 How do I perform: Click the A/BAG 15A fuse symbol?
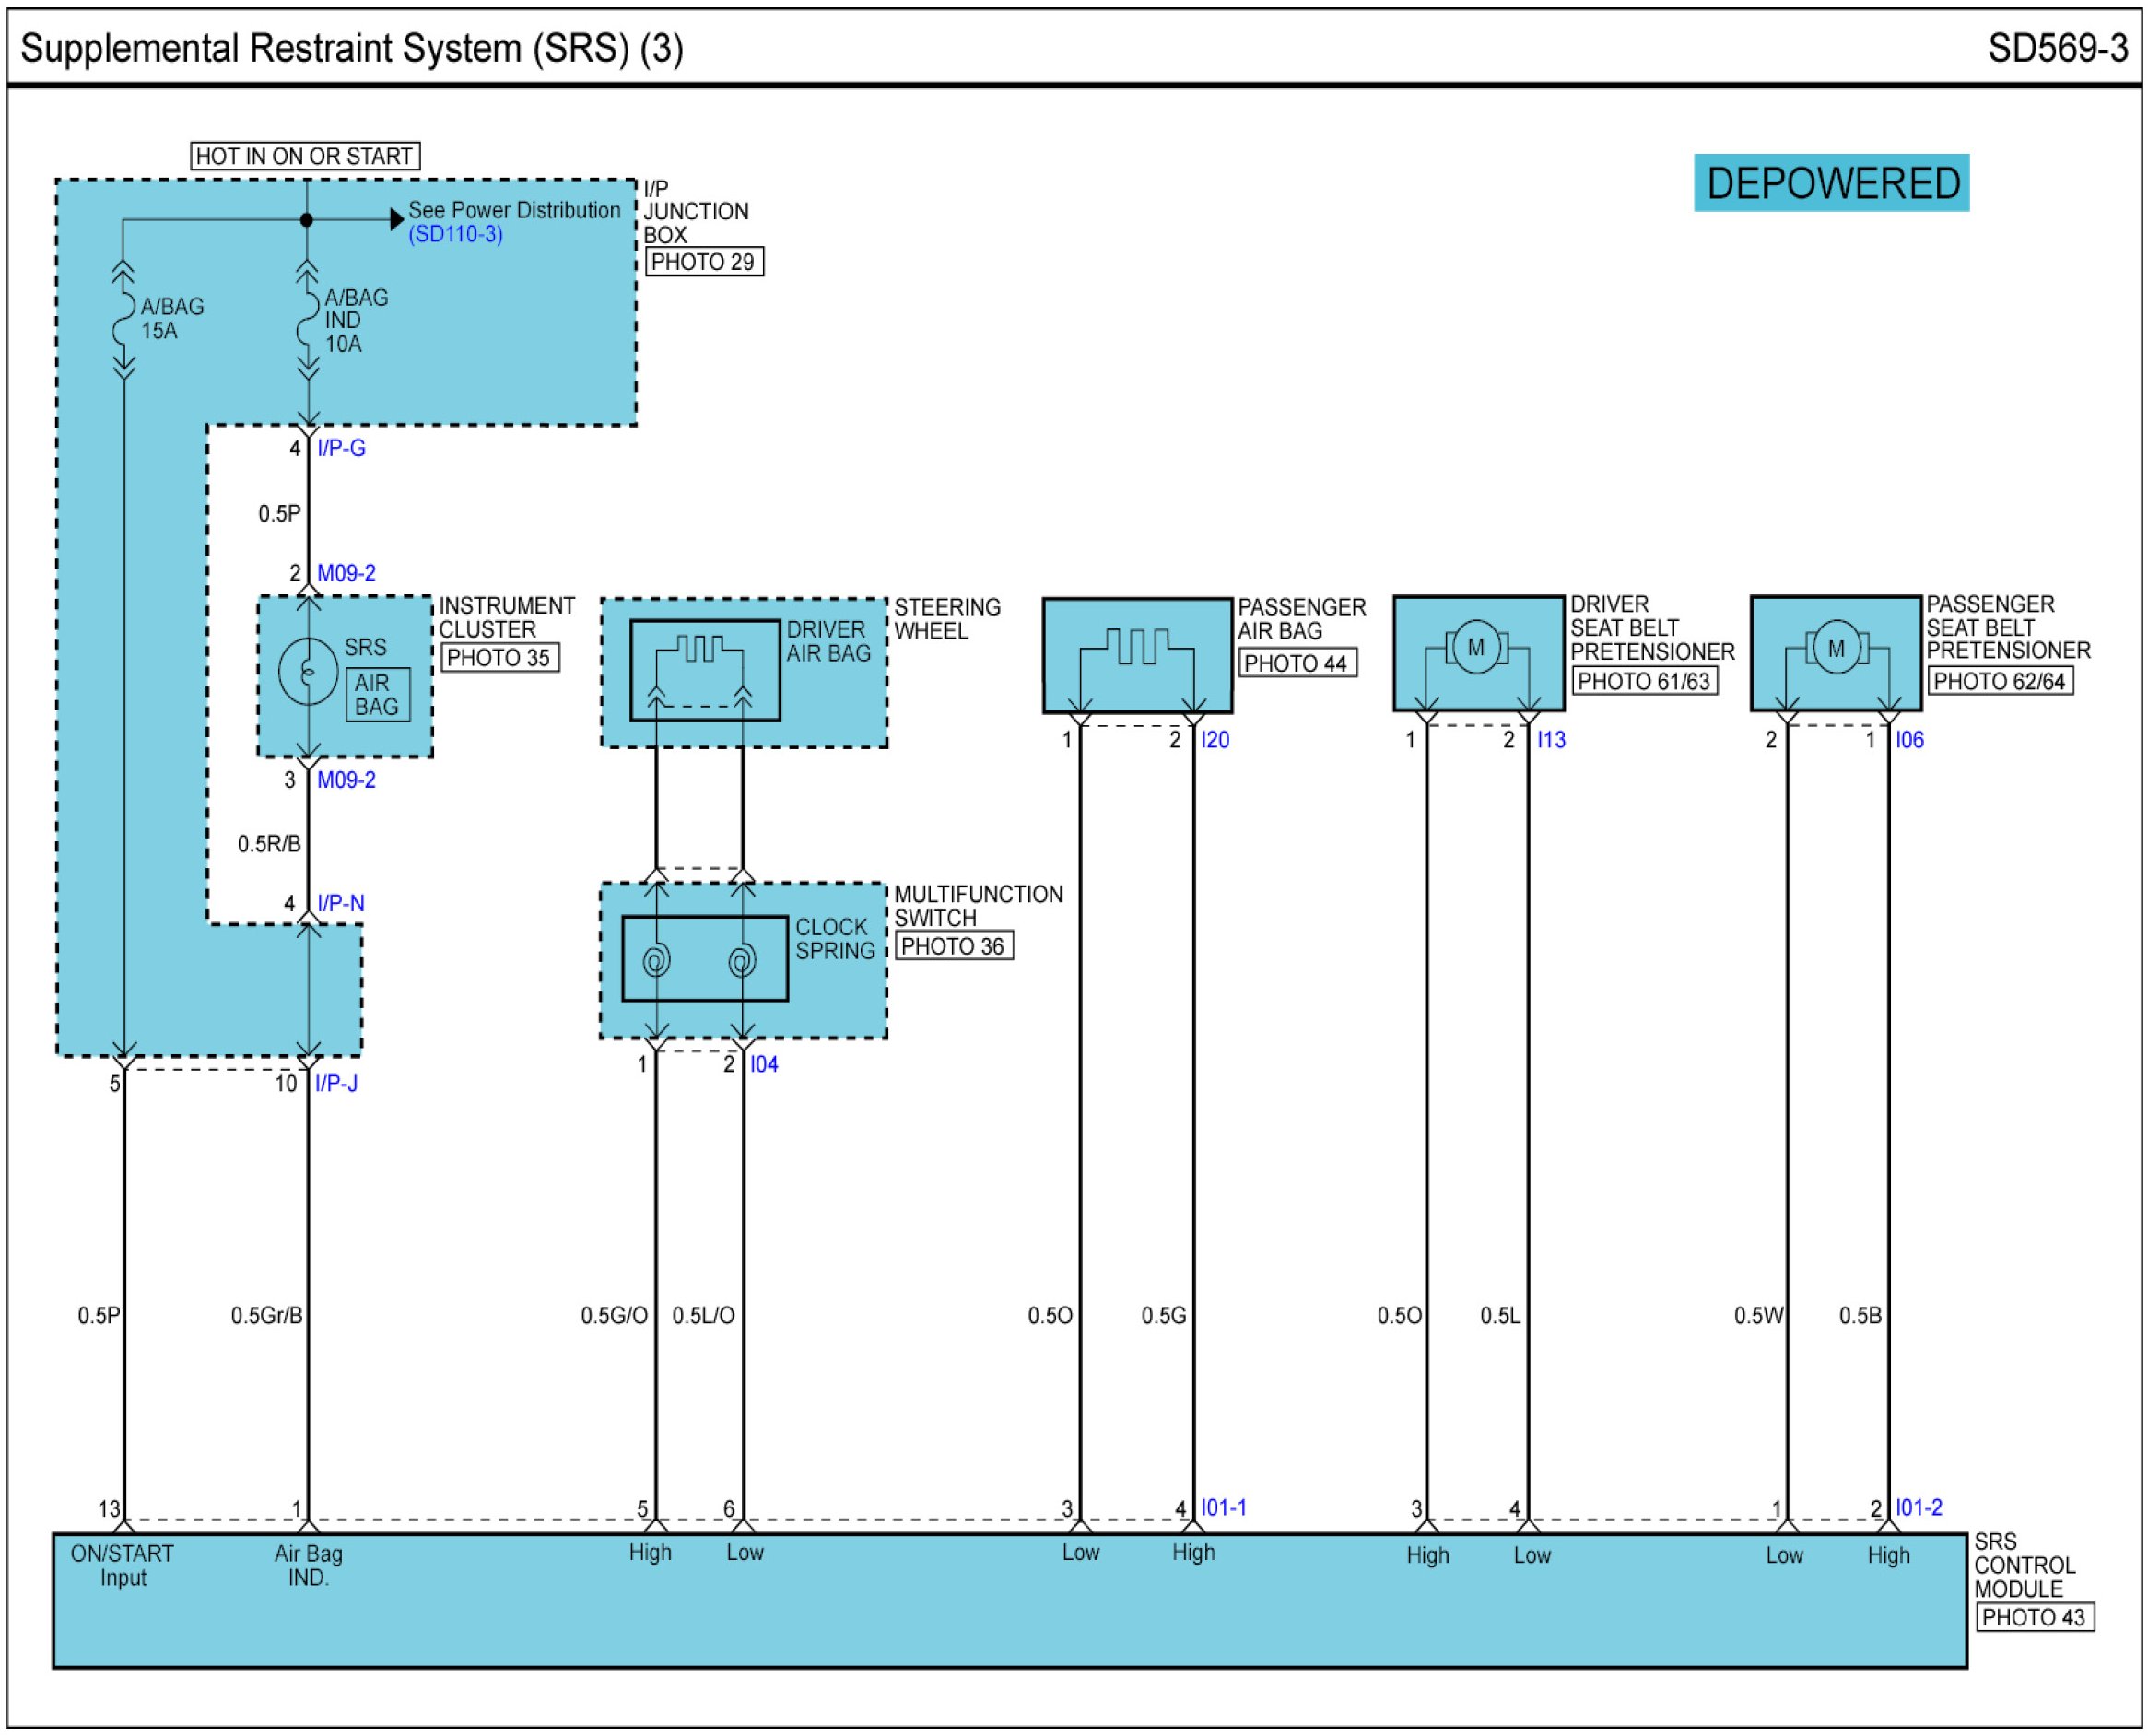click(x=123, y=320)
